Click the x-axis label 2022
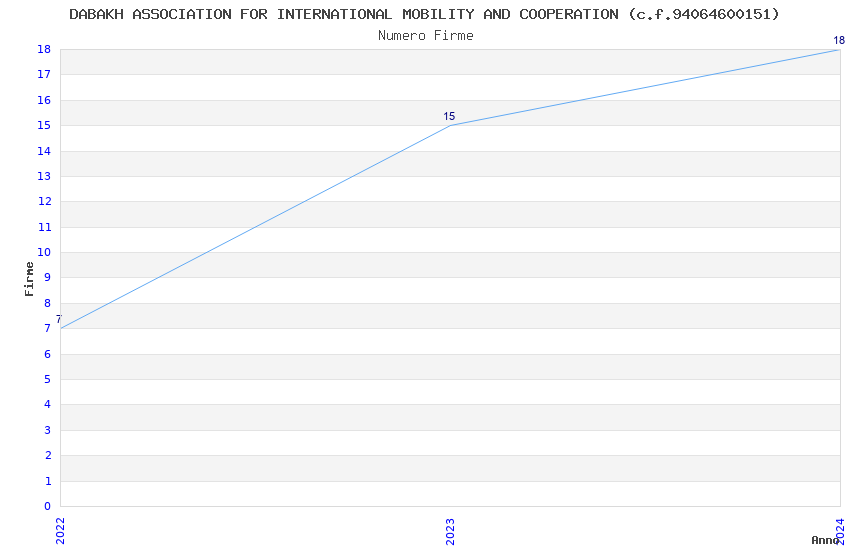This screenshot has height=550, width=850. [60, 531]
